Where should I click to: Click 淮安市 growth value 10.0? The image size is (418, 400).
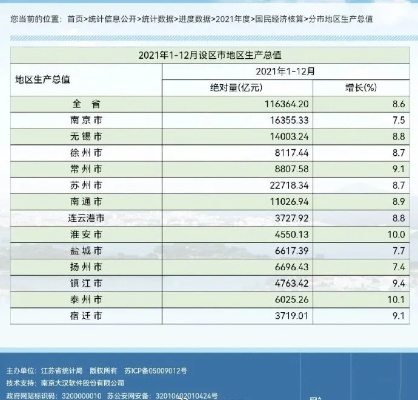coord(396,234)
